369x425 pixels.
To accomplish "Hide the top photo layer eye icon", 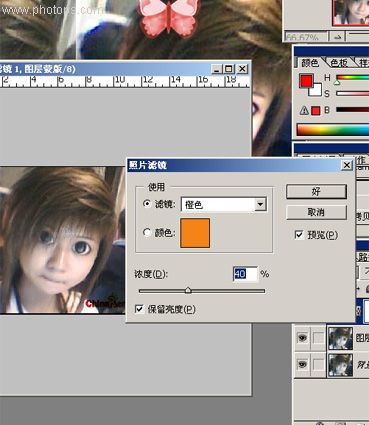I will 302,338.
